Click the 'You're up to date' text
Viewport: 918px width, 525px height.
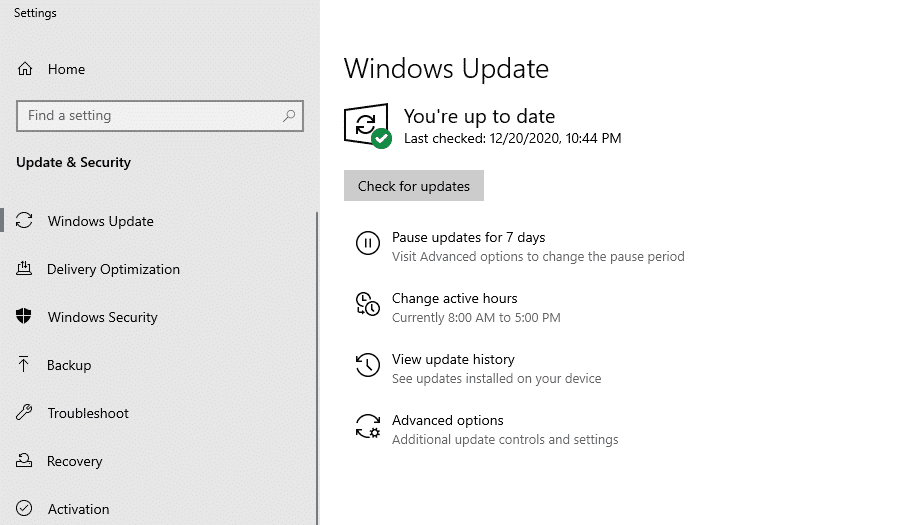point(479,116)
